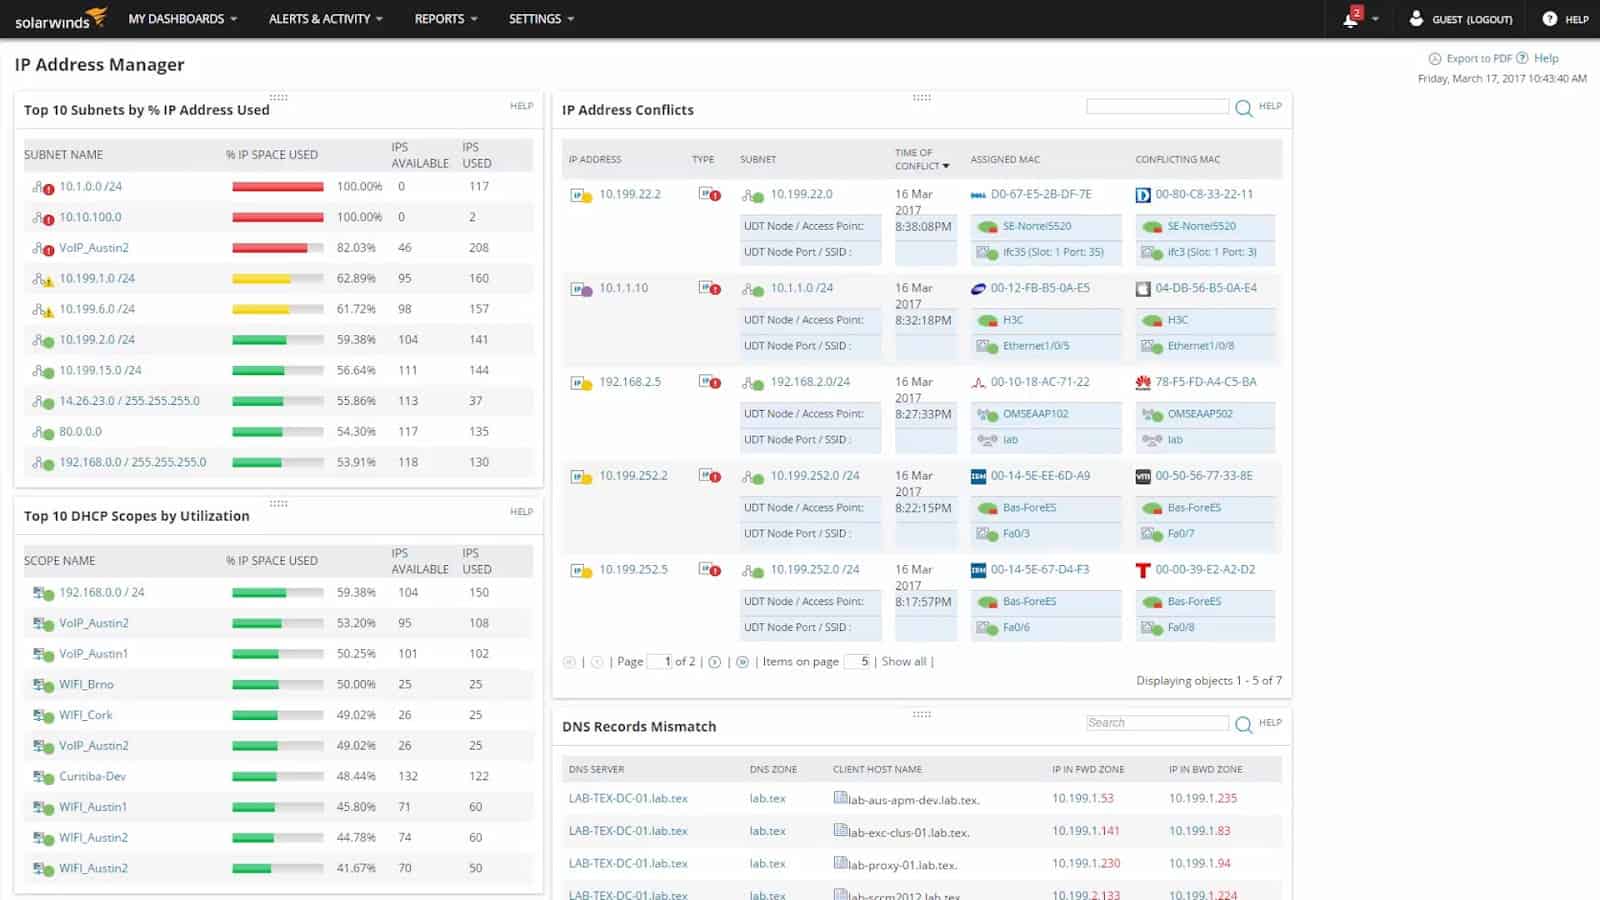The width and height of the screenshot is (1600, 900).
Task: Open the Reports menu
Action: 446,19
